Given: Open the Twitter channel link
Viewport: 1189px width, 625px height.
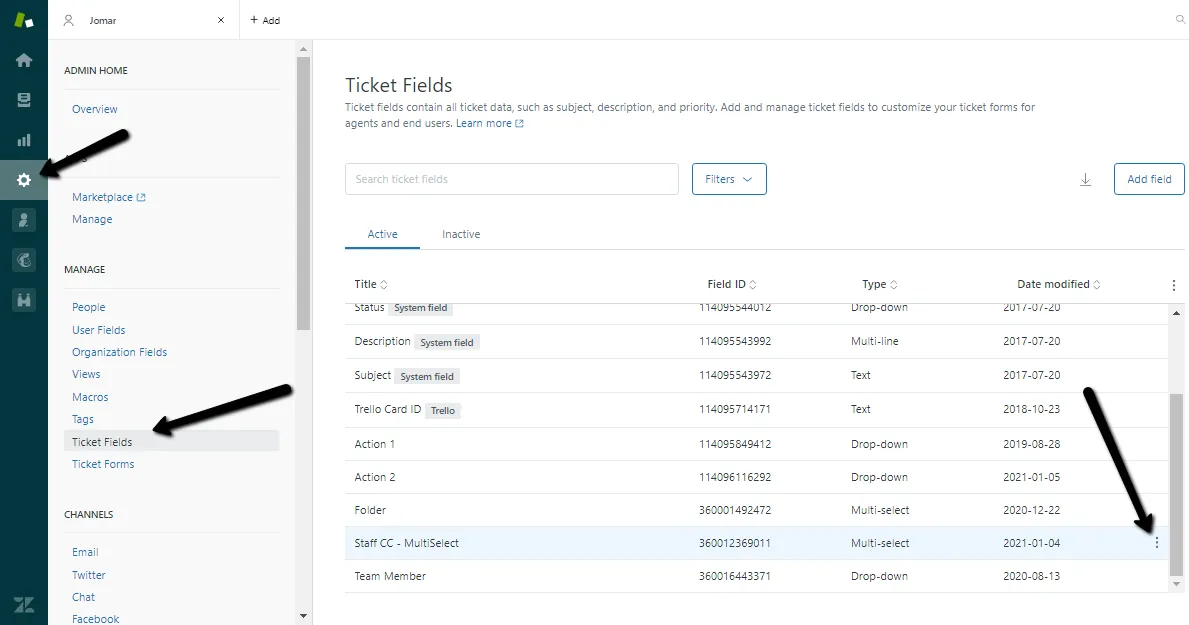Looking at the screenshot, I should (89, 575).
